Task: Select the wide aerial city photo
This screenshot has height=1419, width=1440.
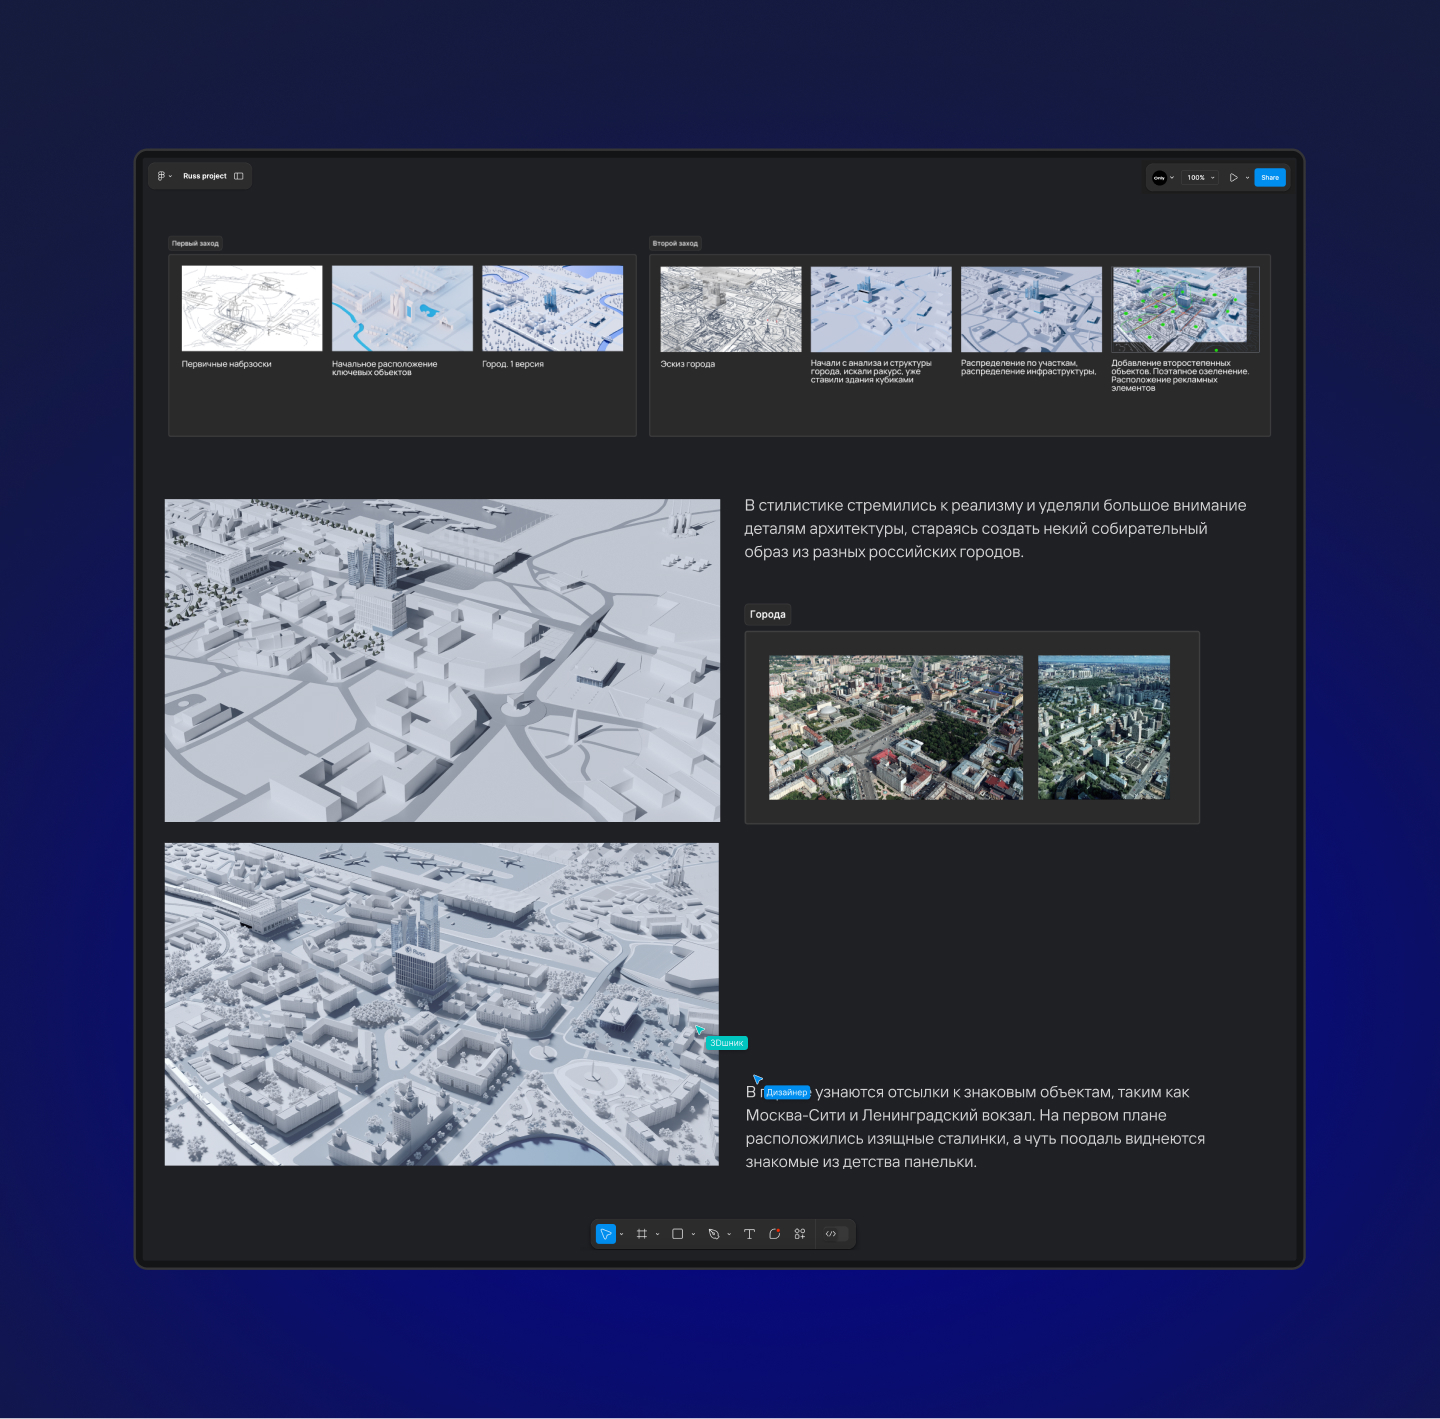Action: click(896, 727)
